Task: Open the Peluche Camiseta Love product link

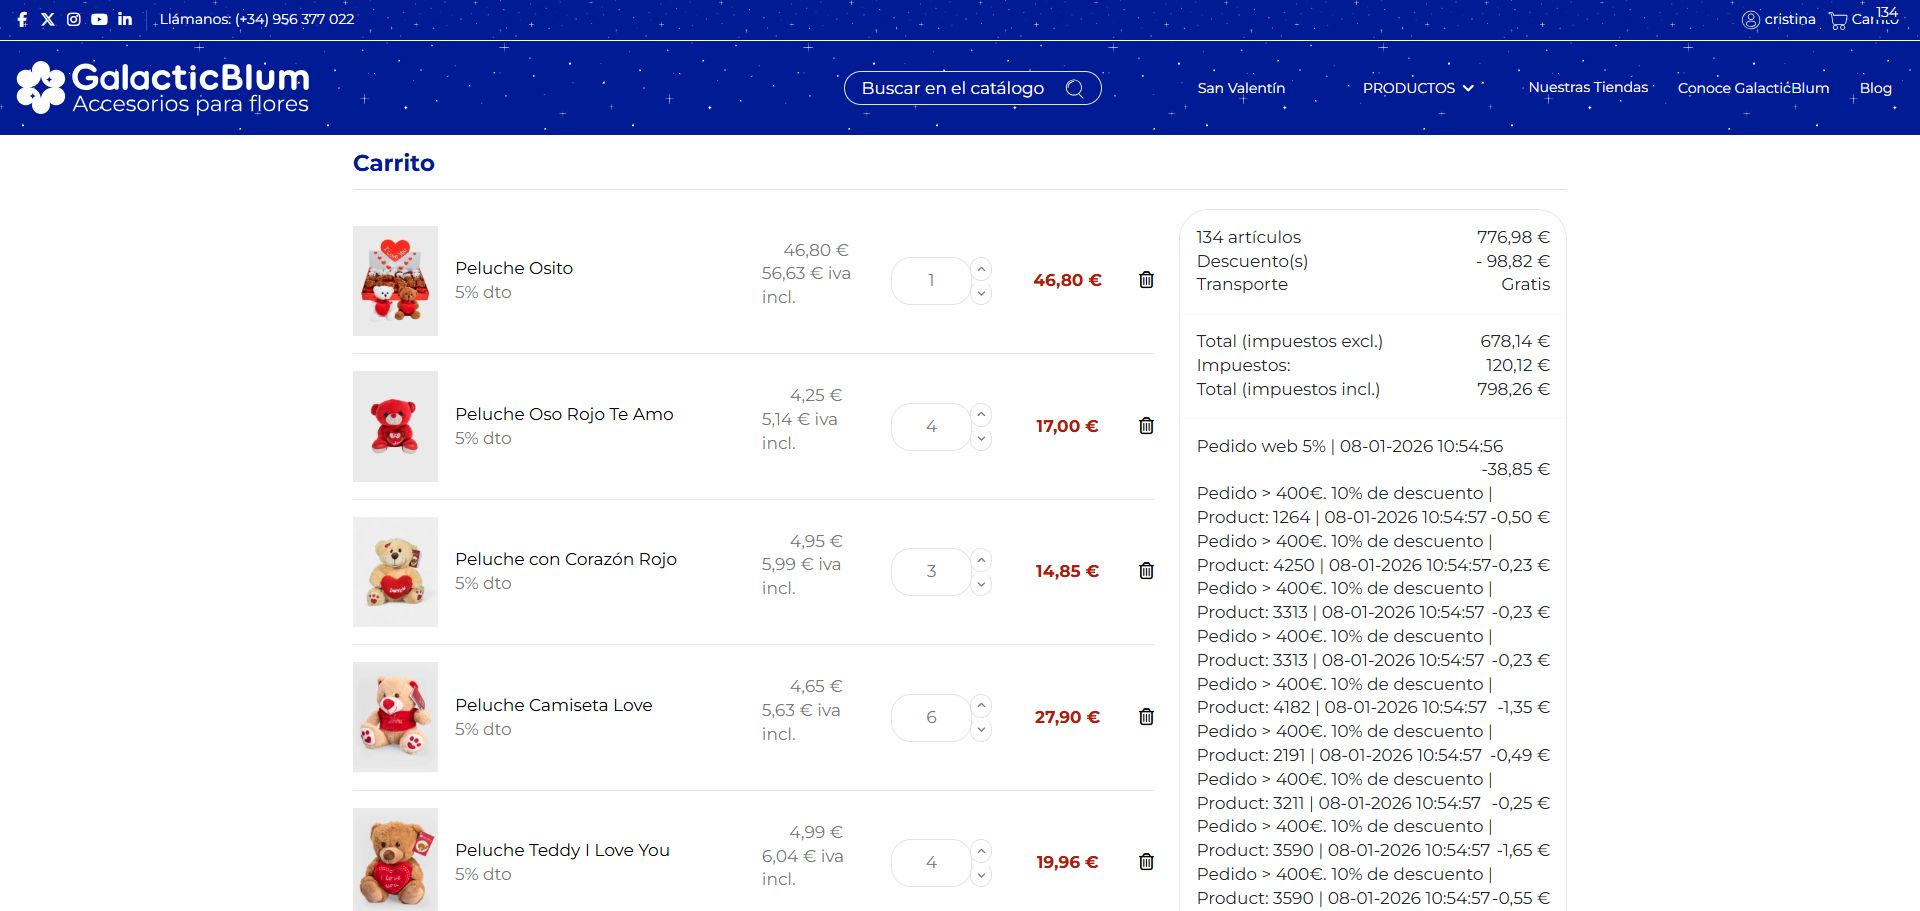Action: (x=553, y=705)
